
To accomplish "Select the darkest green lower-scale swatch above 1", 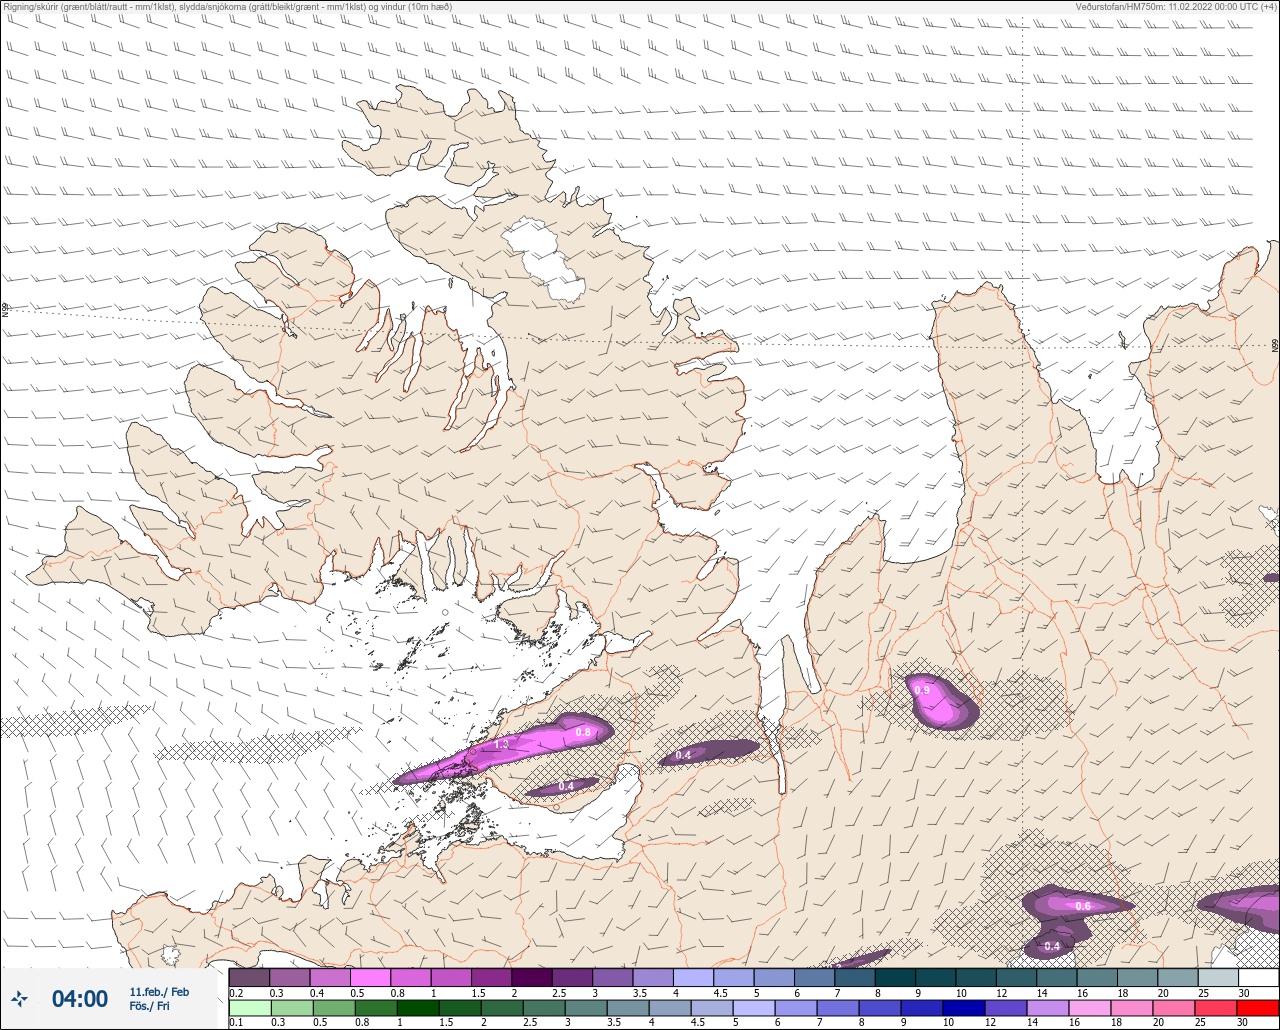I will [416, 1008].
